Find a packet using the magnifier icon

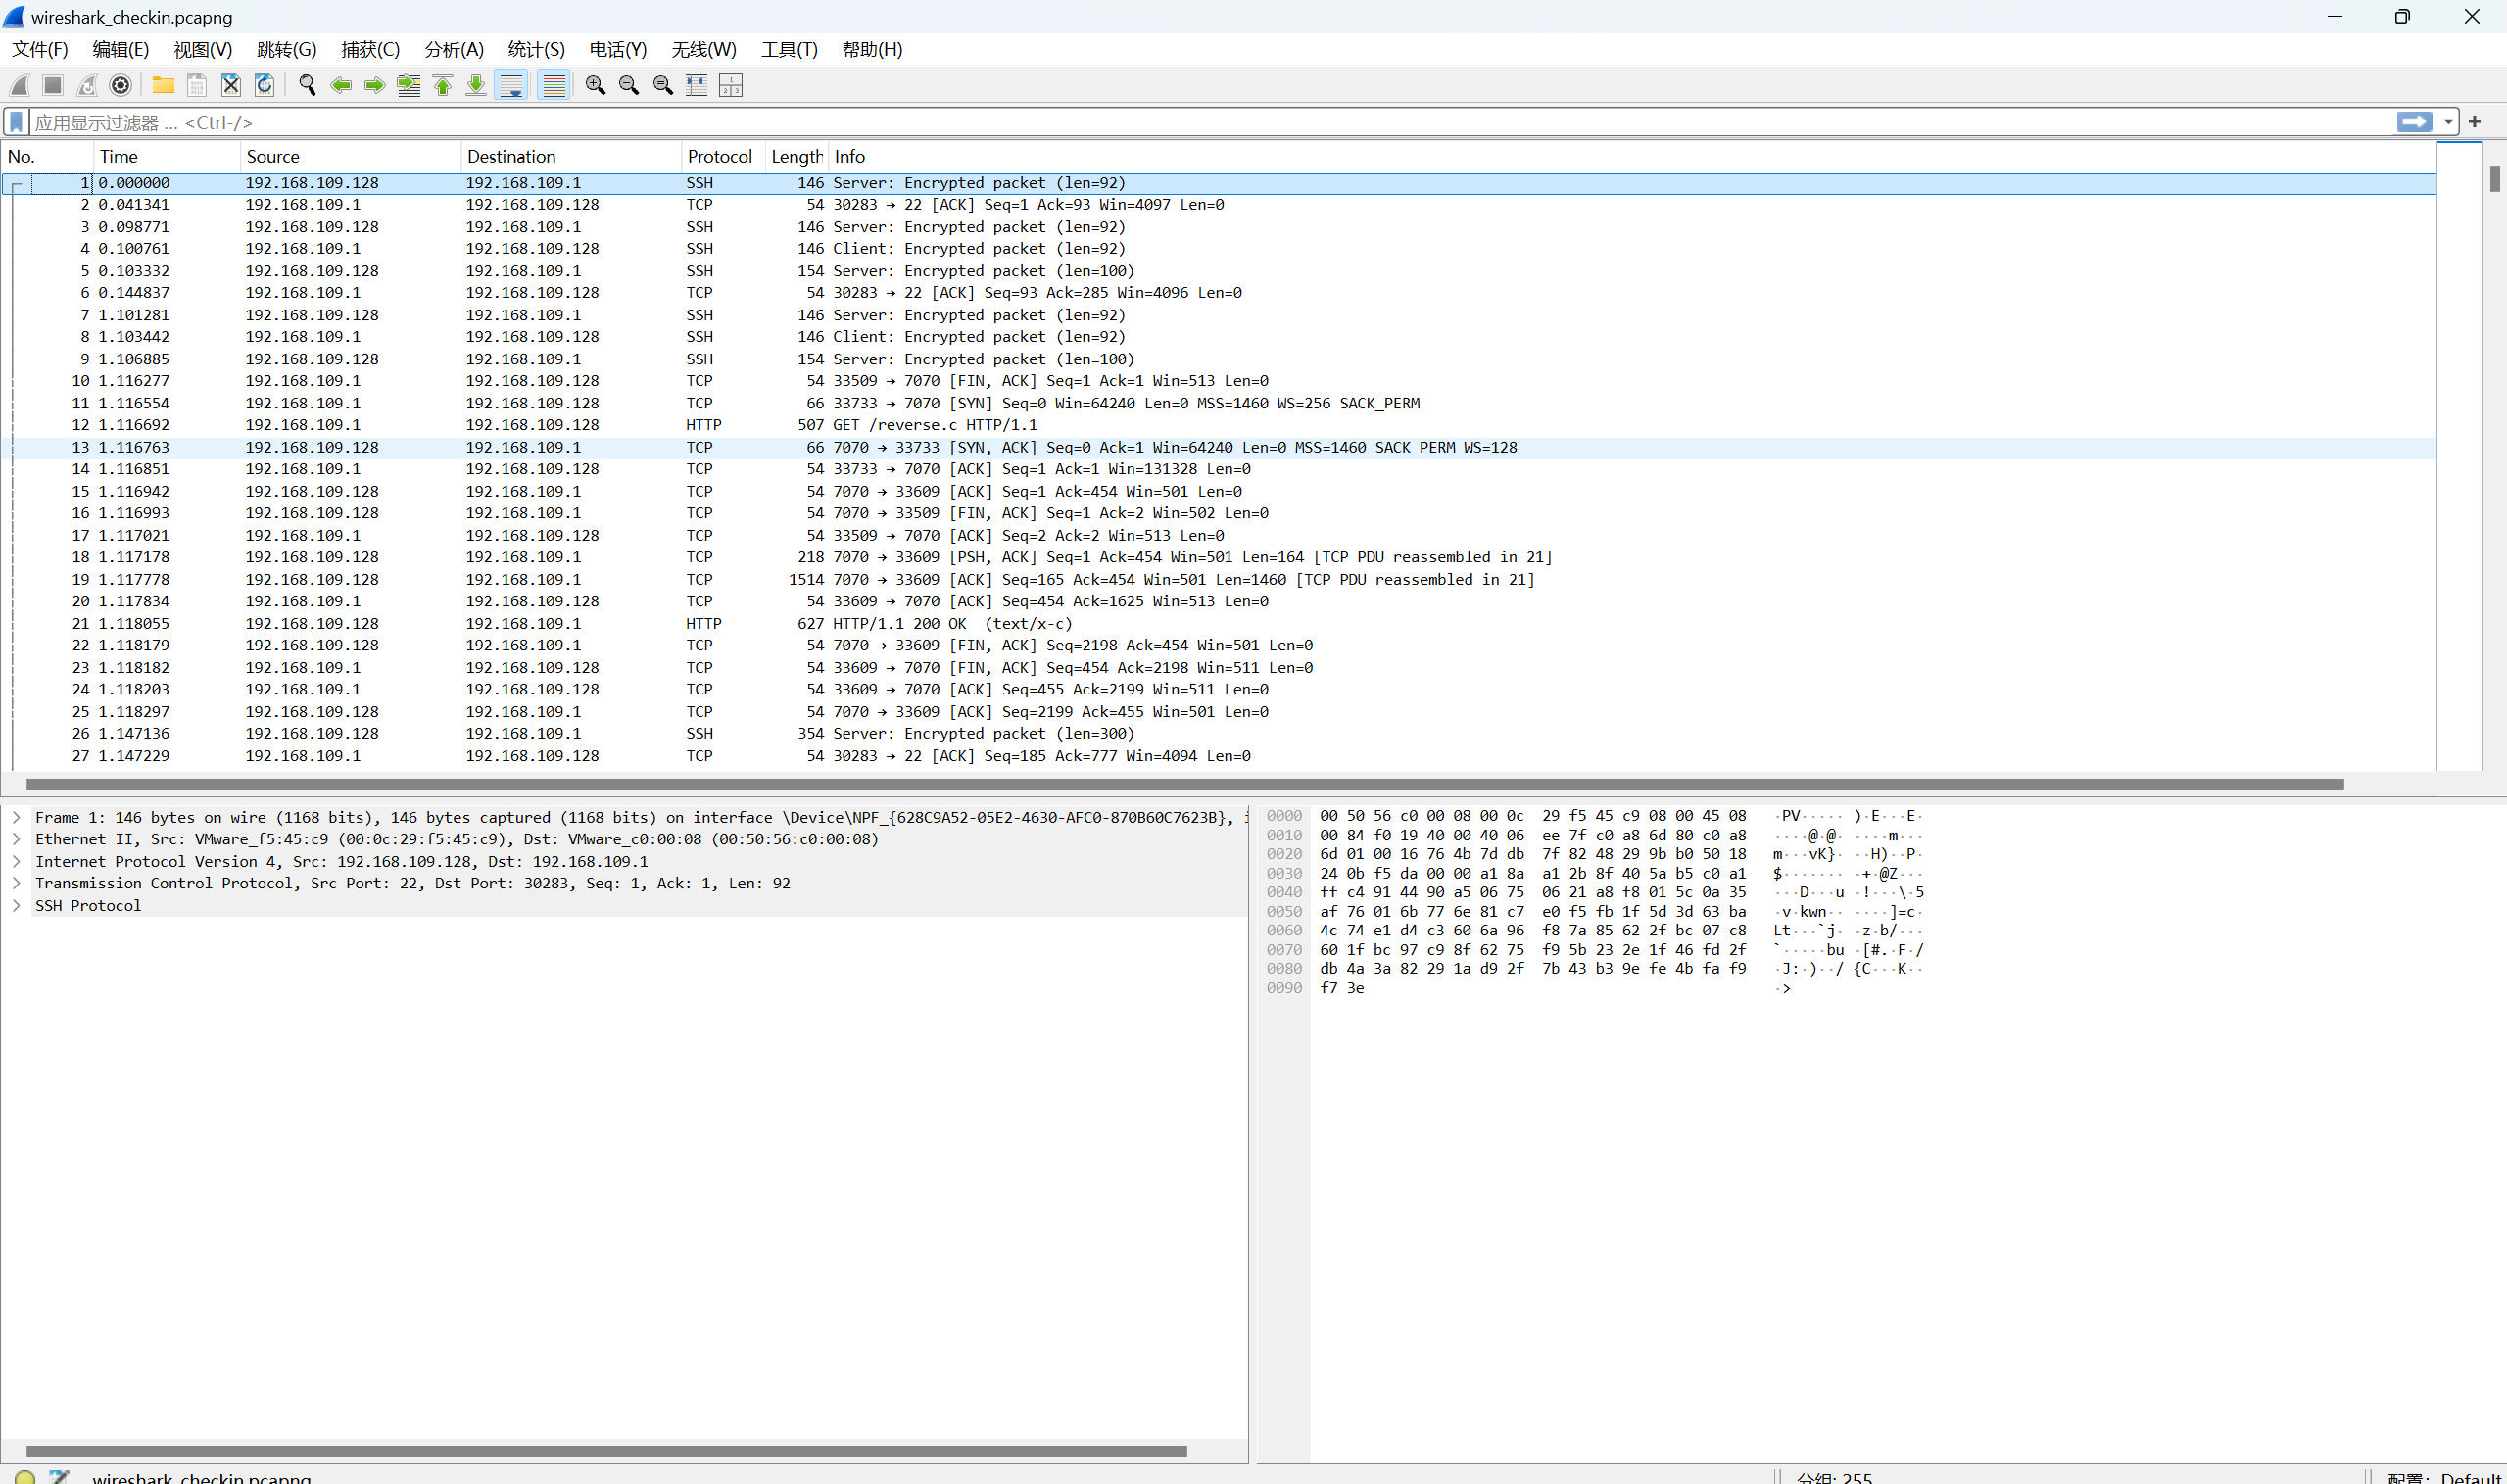[307, 85]
